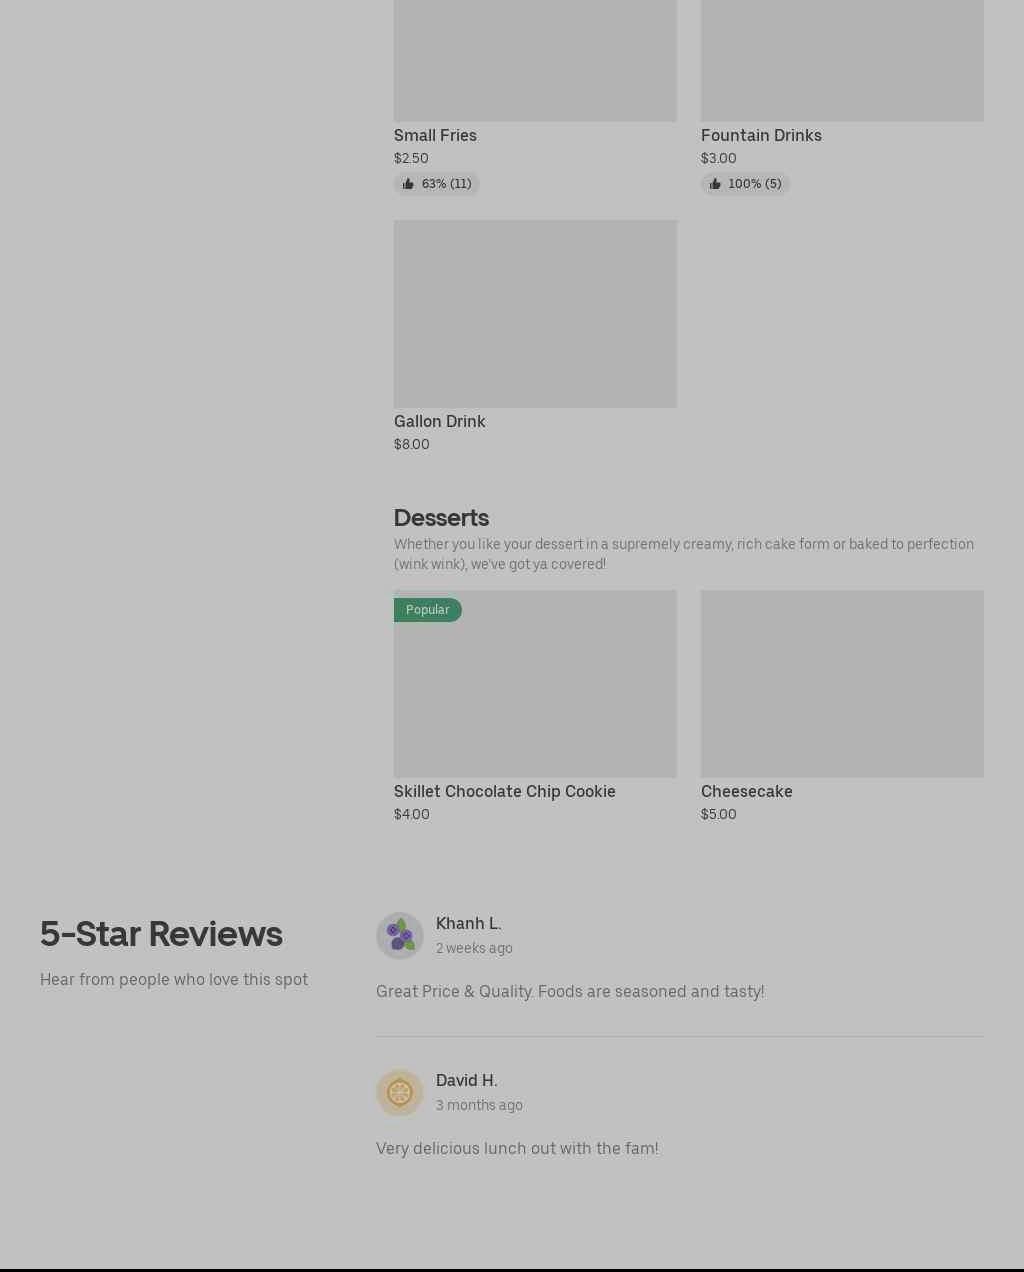
Task: Click the Desserts section heading
Action: point(441,518)
